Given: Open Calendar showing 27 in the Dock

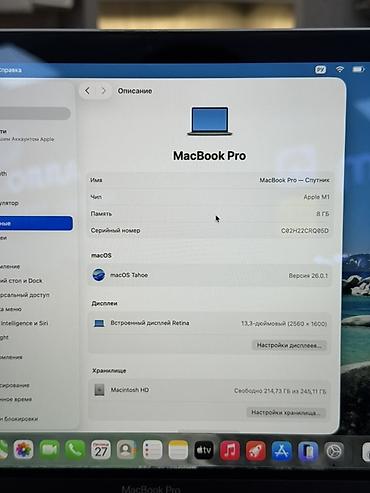Looking at the screenshot, I should 101,450.
